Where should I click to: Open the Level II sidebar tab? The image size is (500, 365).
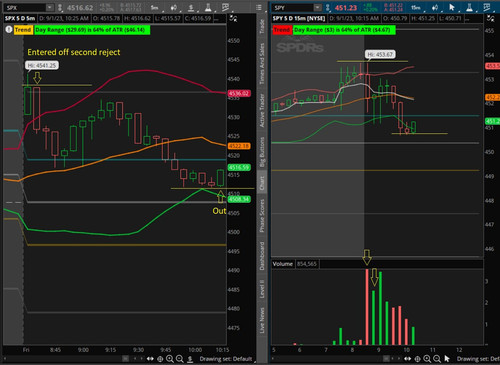262,289
